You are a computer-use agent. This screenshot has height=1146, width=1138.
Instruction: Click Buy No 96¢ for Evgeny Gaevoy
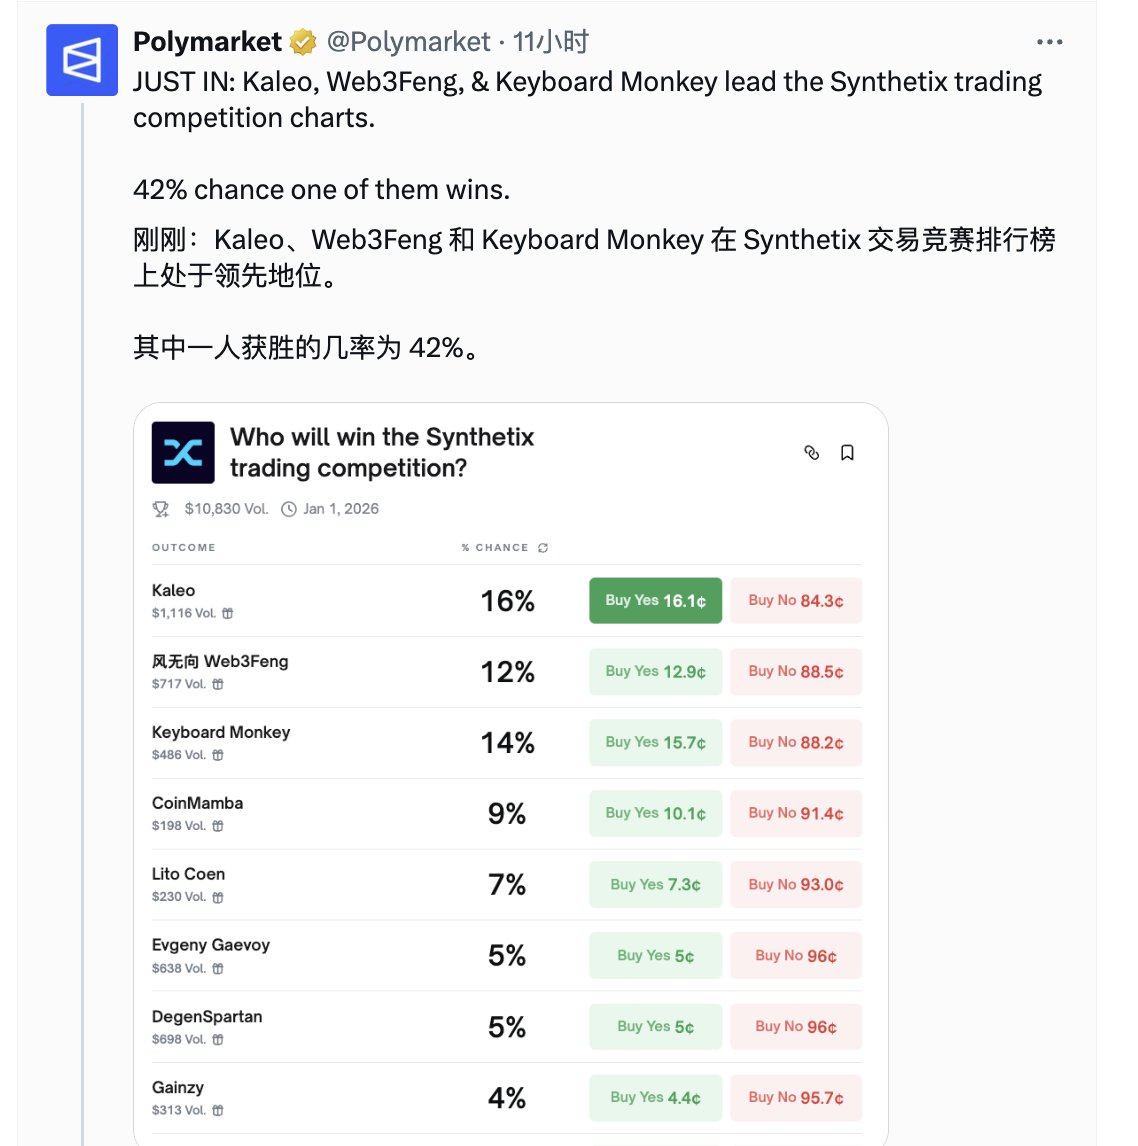point(795,956)
